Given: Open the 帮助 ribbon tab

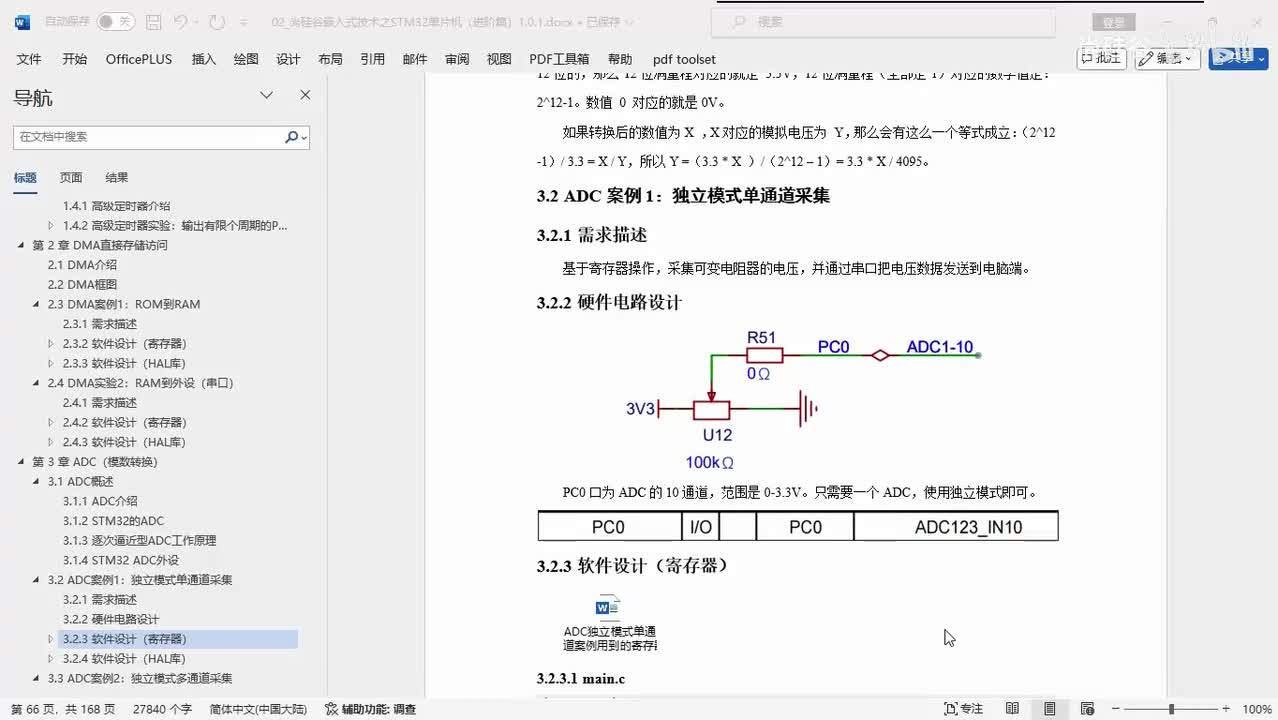Looking at the screenshot, I should [x=620, y=59].
